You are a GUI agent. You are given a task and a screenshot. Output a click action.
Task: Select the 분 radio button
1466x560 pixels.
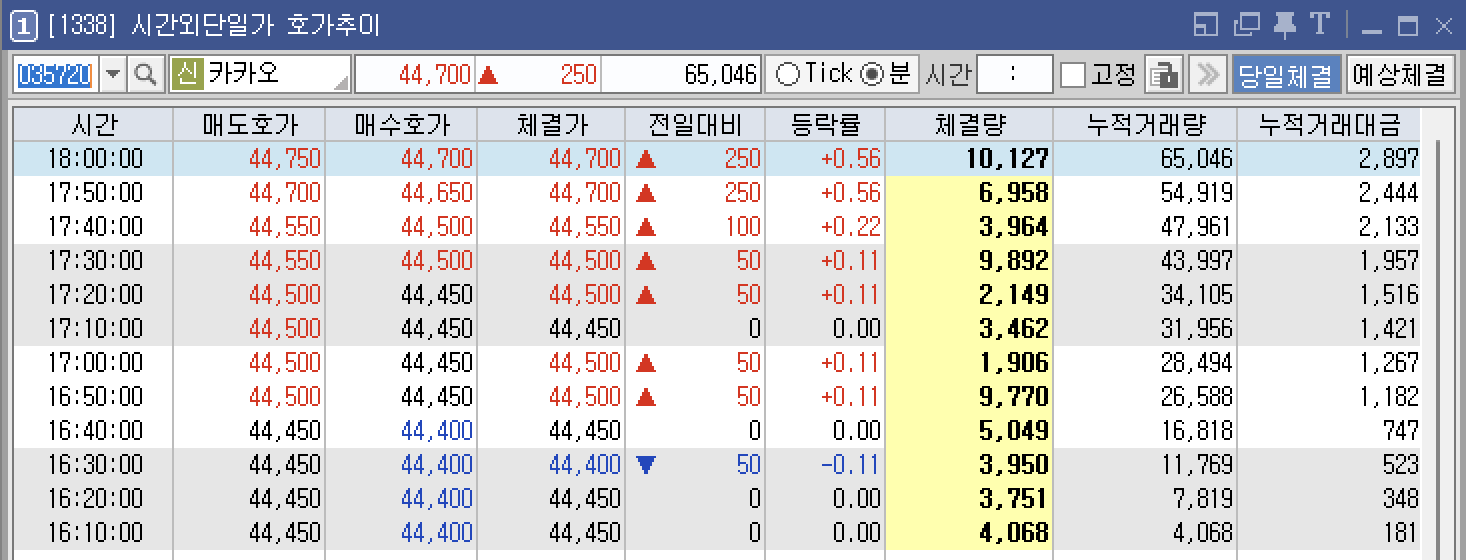click(873, 74)
